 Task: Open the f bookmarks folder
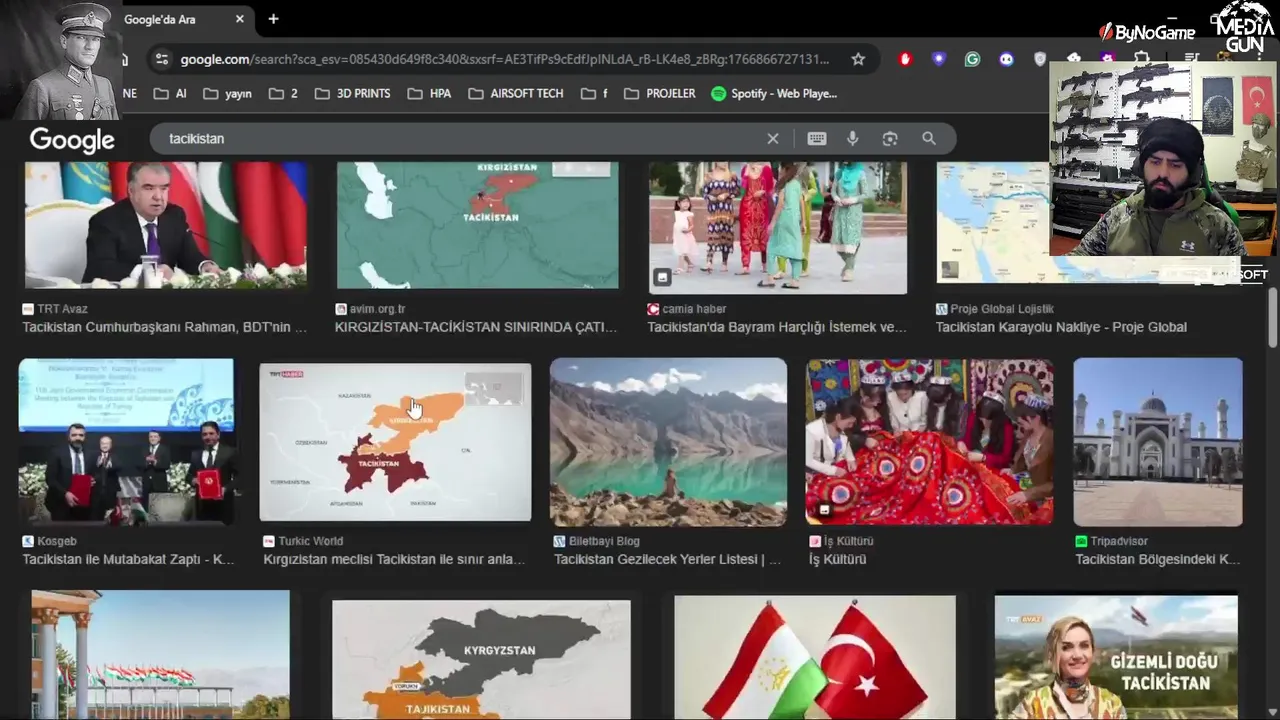pos(594,93)
